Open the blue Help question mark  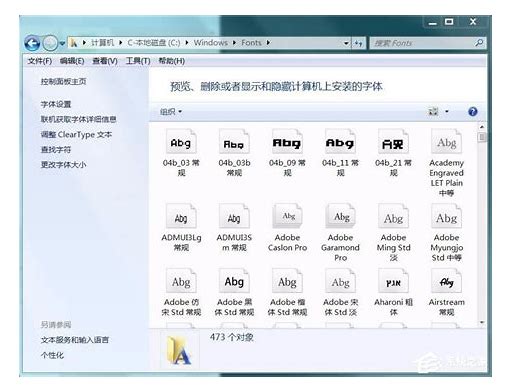click(472, 112)
